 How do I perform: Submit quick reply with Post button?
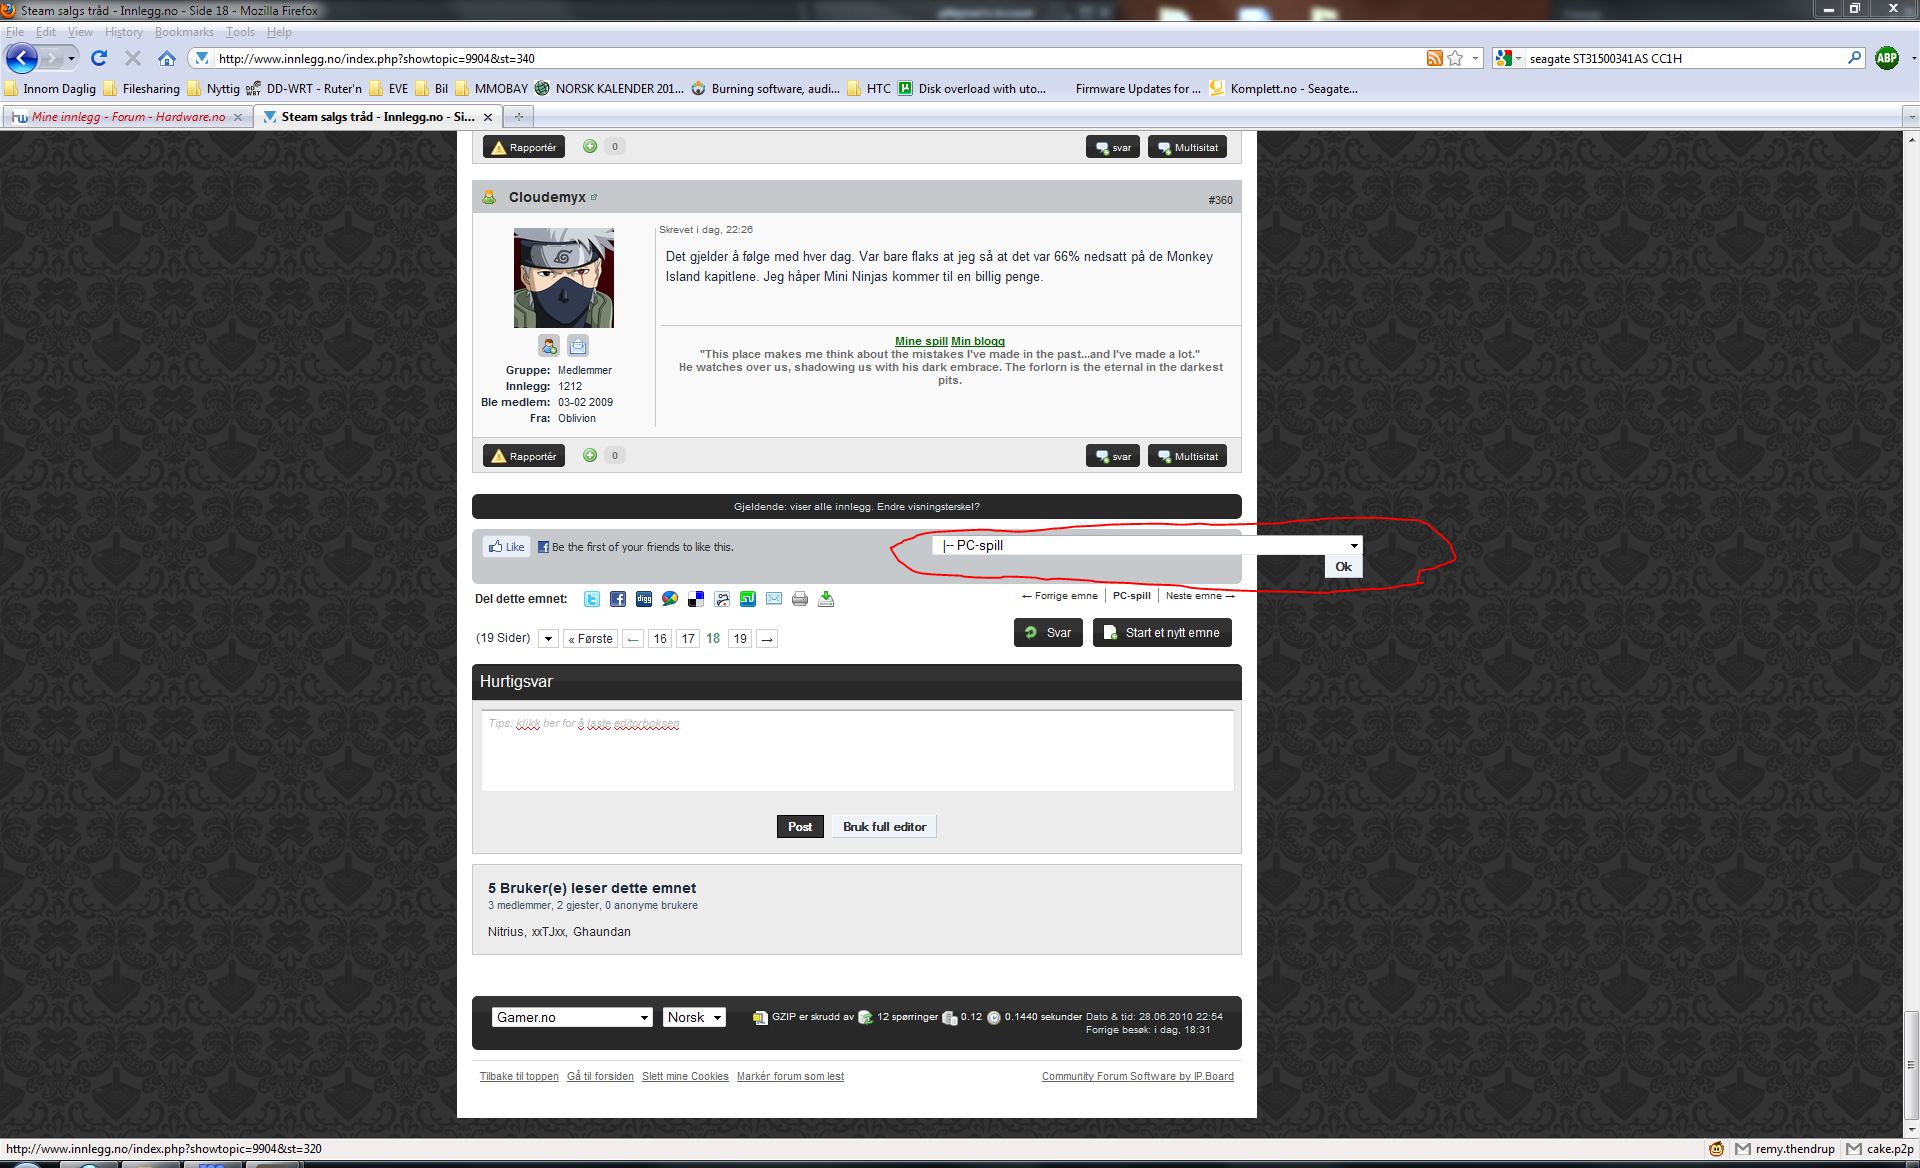[x=800, y=826]
